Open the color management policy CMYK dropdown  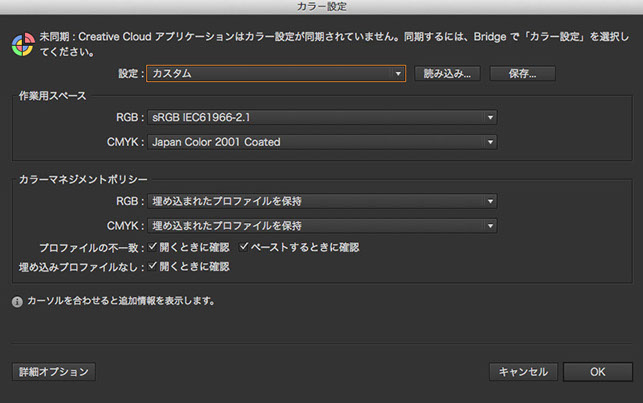[x=322, y=226]
